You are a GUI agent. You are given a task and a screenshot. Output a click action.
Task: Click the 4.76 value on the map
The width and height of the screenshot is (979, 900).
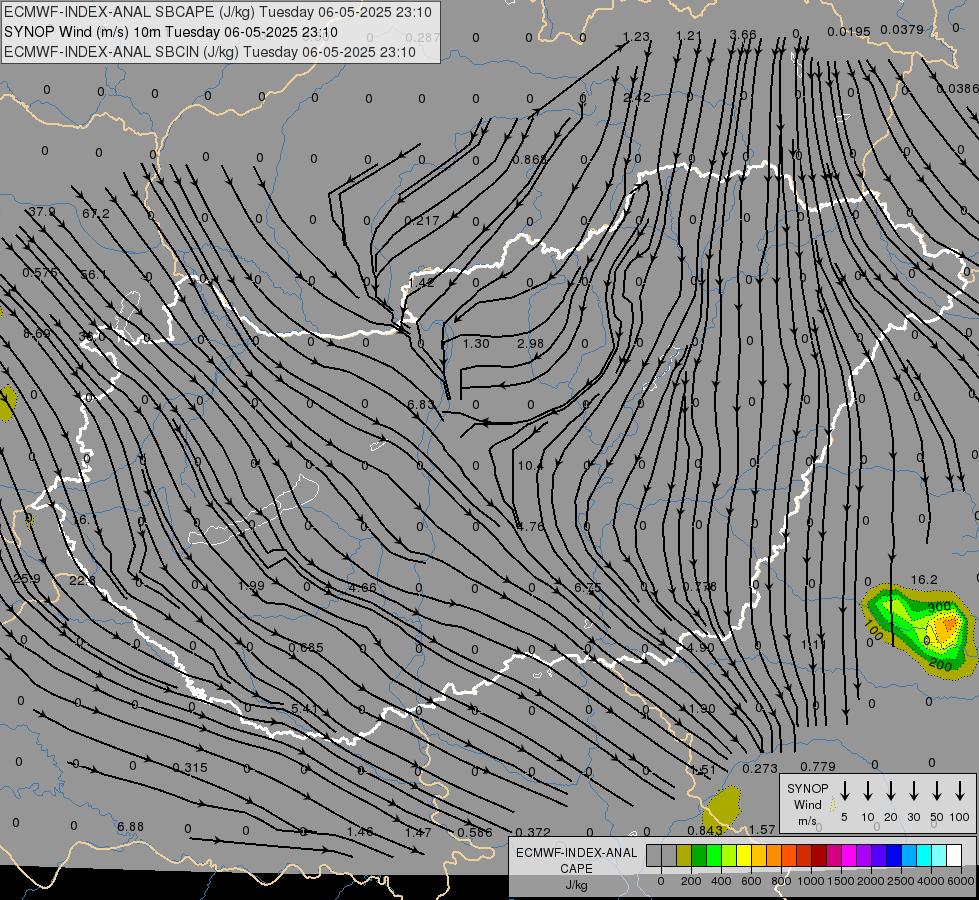point(531,527)
